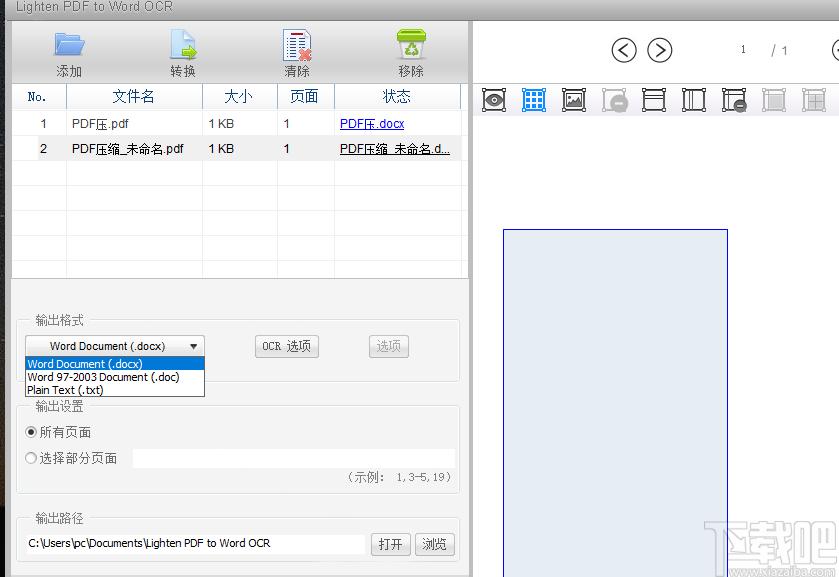Click the 打开 output folder button
Viewport: 839px width, 577px height.
391,544
